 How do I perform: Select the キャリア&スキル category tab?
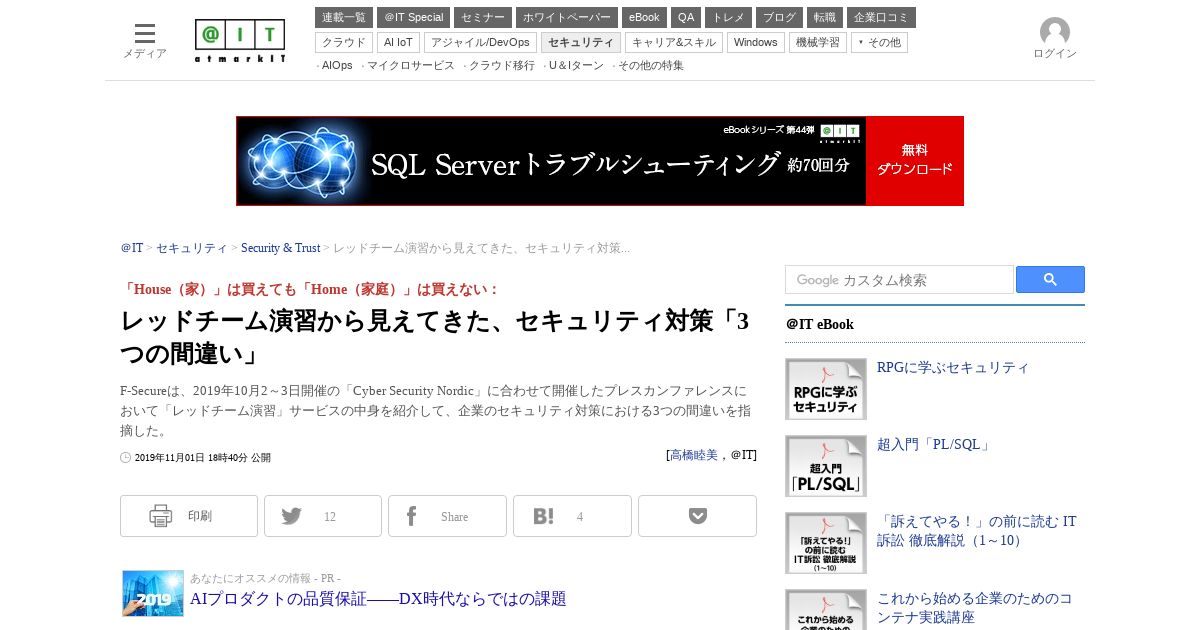[674, 42]
